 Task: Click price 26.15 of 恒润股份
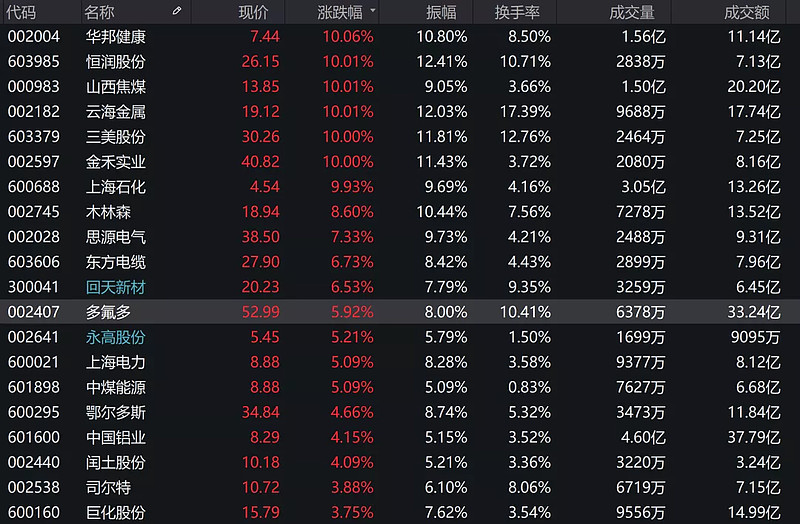click(261, 62)
